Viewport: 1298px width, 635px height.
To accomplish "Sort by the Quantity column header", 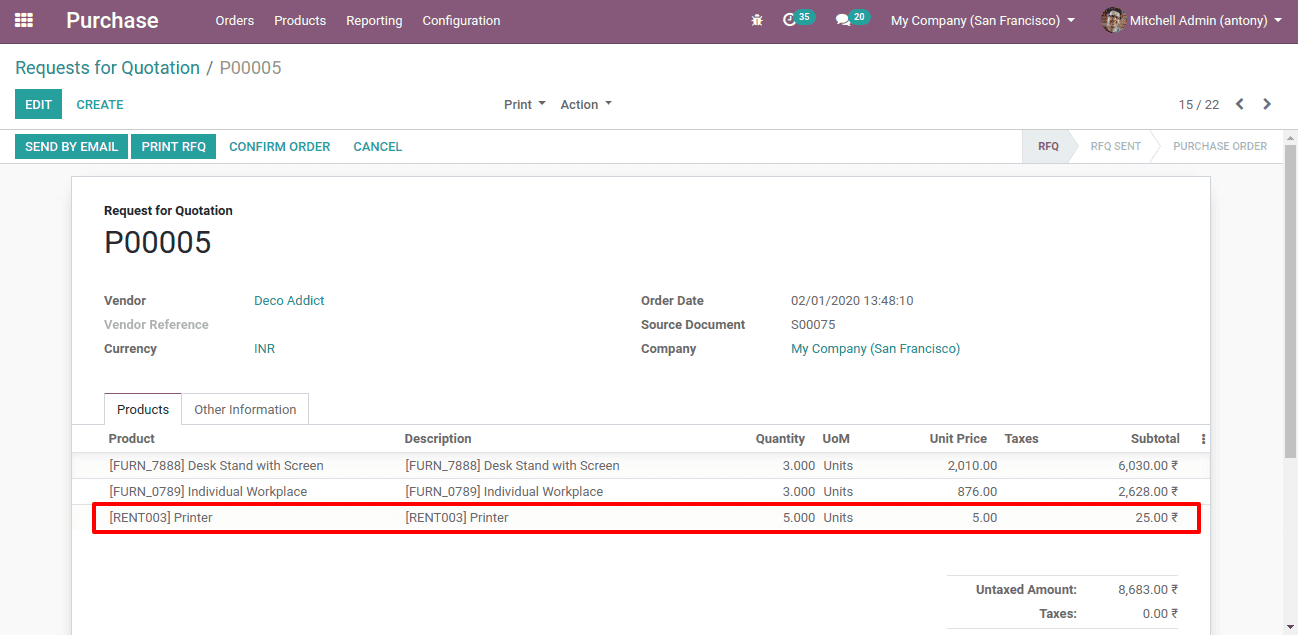I will tap(780, 438).
